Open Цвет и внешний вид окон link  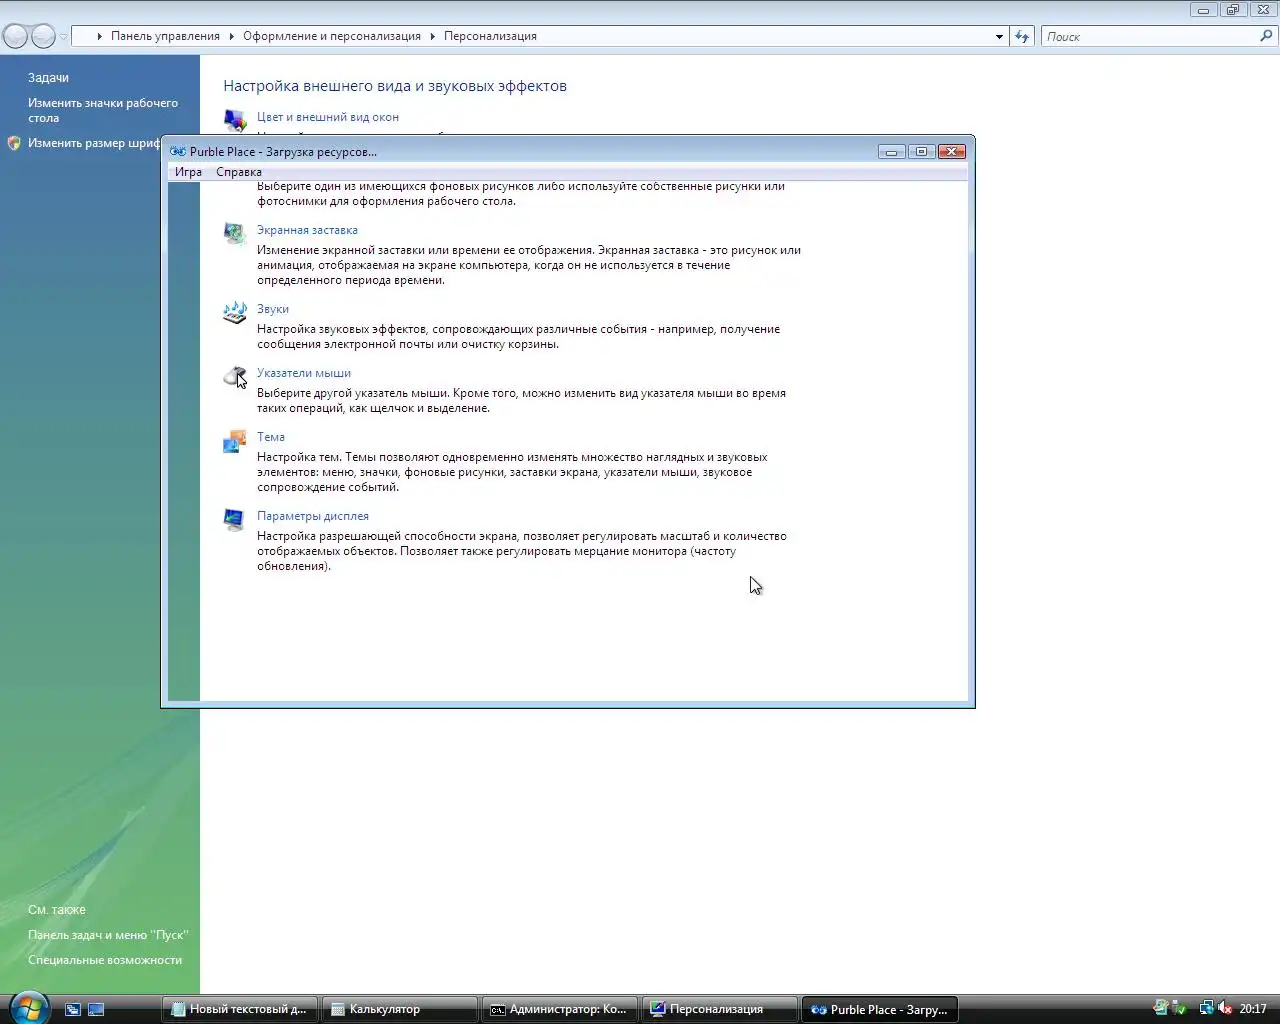click(328, 117)
